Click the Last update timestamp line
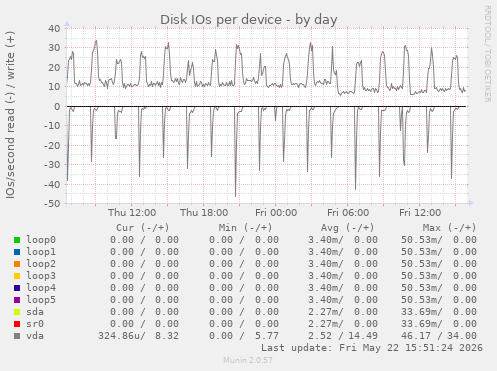This screenshot has width=497, height=371. (x=372, y=348)
